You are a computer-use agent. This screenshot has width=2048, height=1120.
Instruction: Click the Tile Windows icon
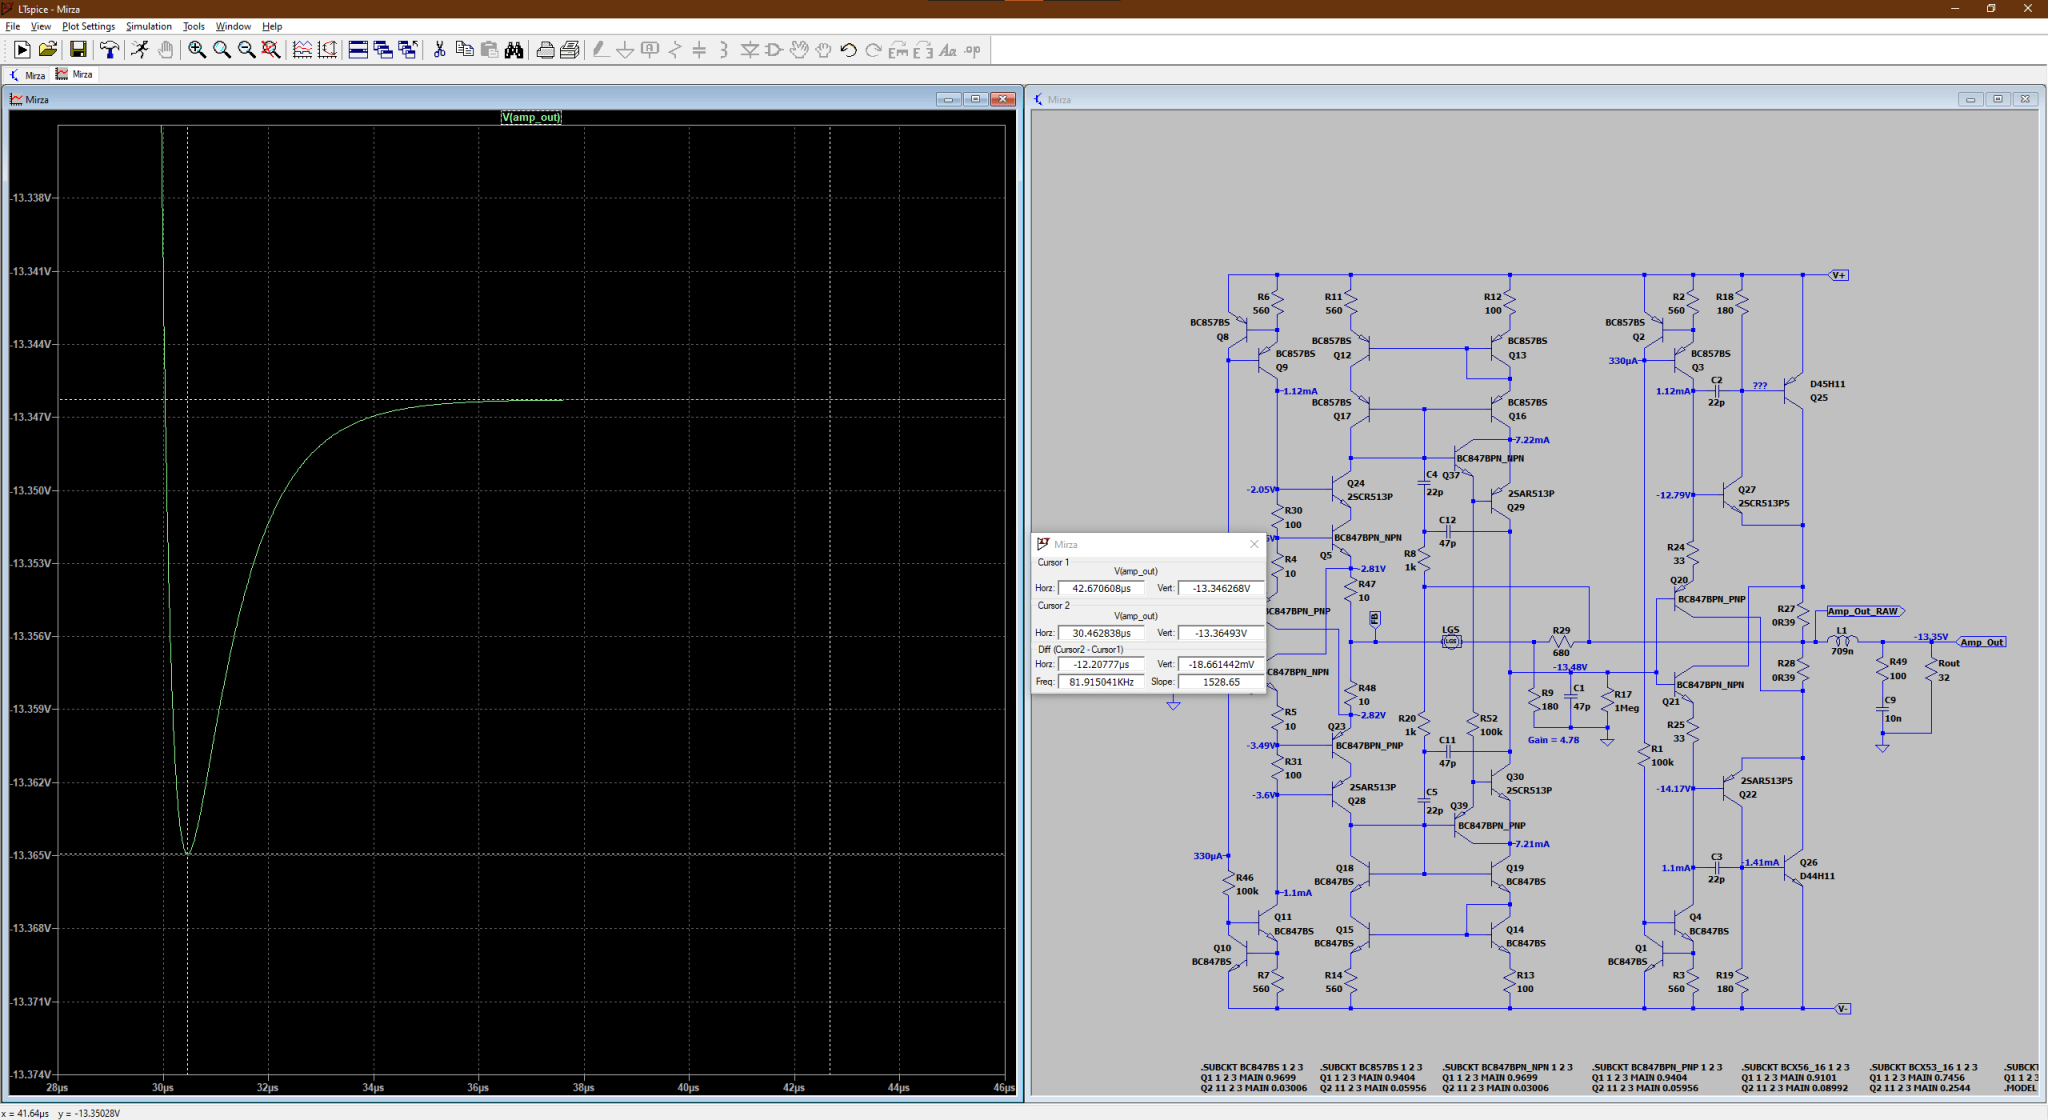[358, 50]
